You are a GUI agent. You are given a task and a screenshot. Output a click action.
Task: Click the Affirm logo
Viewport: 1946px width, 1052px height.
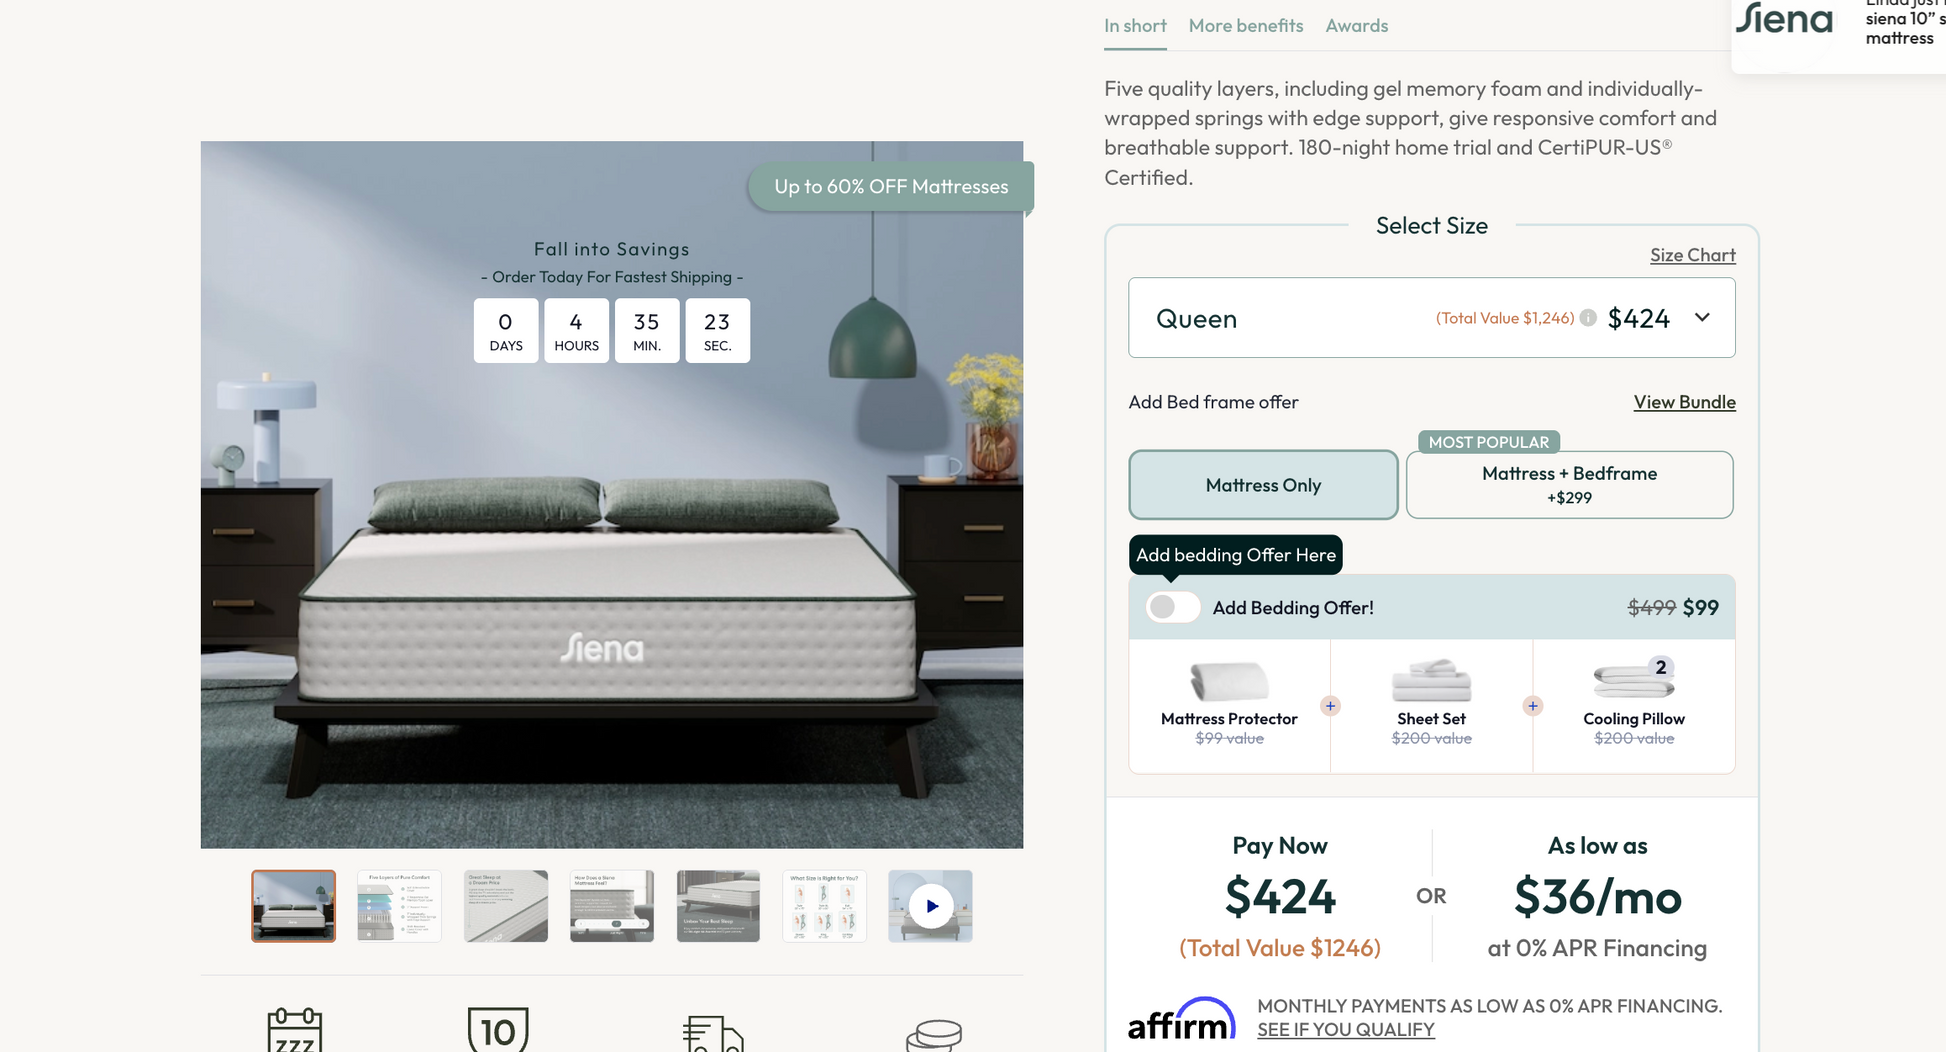[x=1182, y=1019]
